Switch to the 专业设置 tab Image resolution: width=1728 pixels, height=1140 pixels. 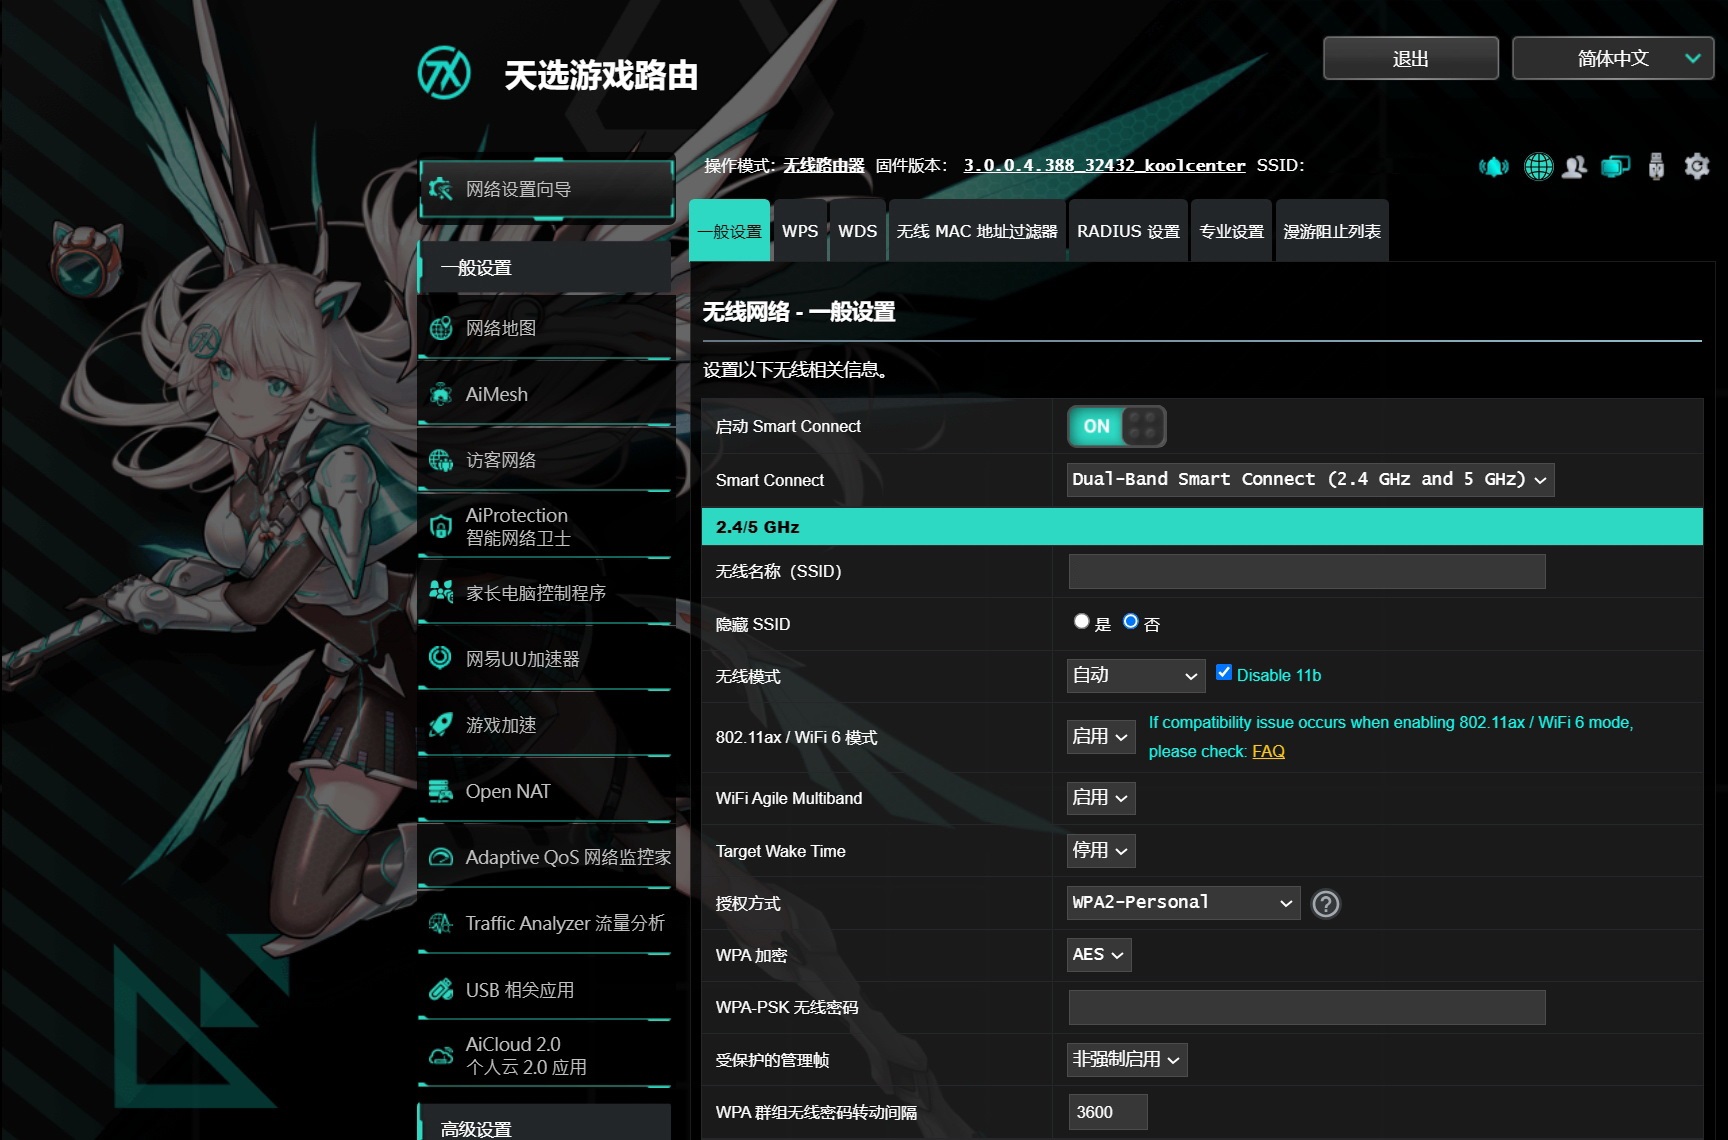pyautogui.click(x=1232, y=231)
